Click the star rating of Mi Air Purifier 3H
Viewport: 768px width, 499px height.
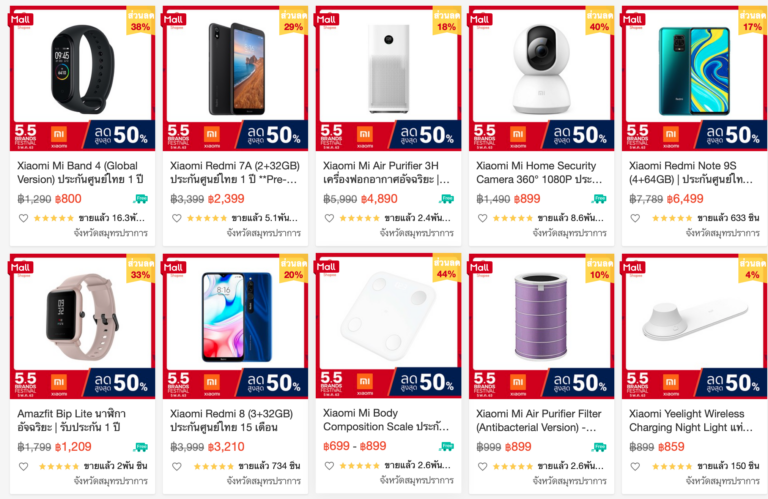pos(359,217)
